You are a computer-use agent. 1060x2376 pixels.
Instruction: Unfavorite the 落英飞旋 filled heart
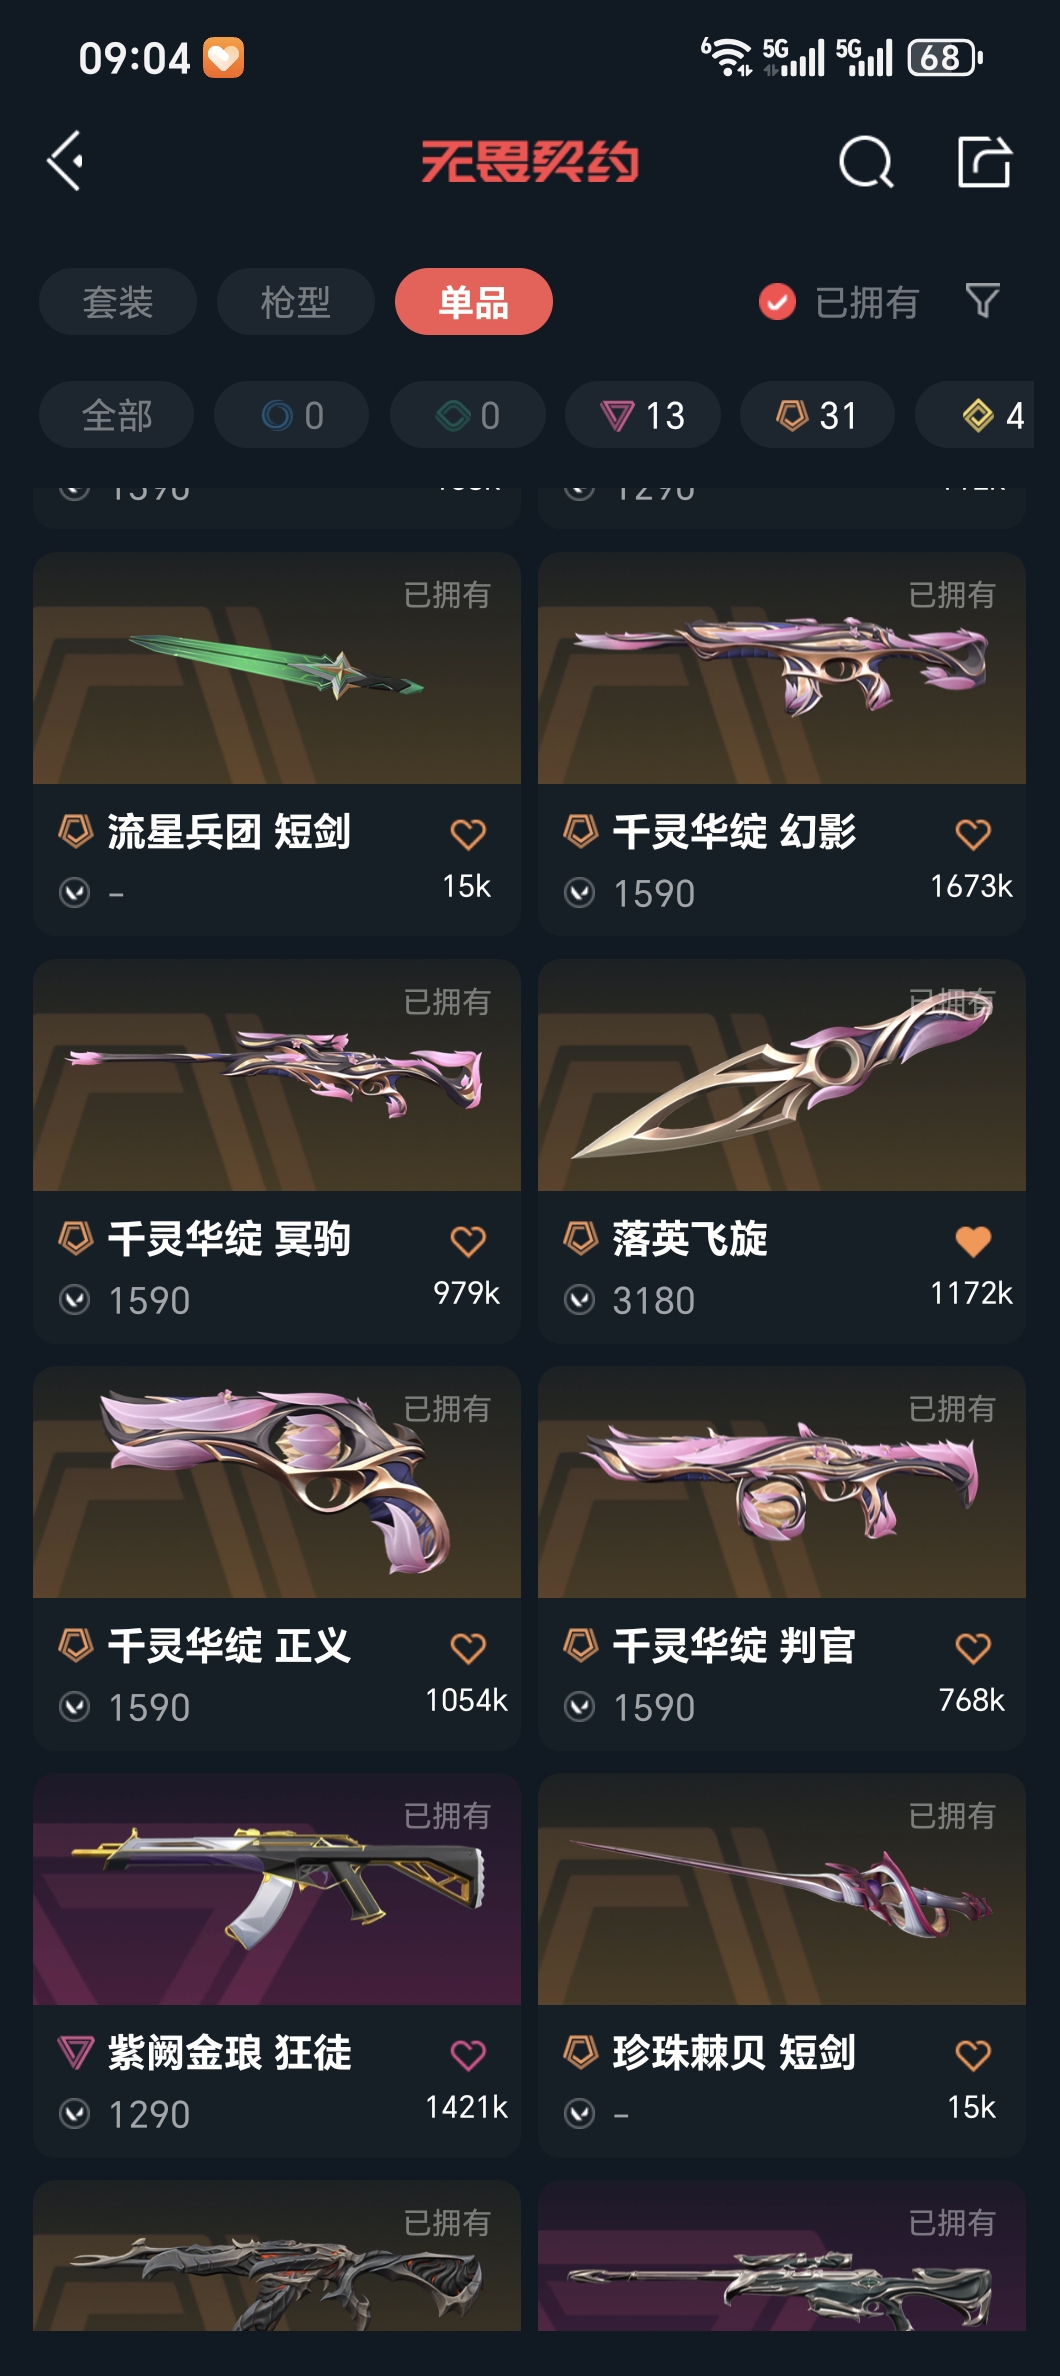972,1240
